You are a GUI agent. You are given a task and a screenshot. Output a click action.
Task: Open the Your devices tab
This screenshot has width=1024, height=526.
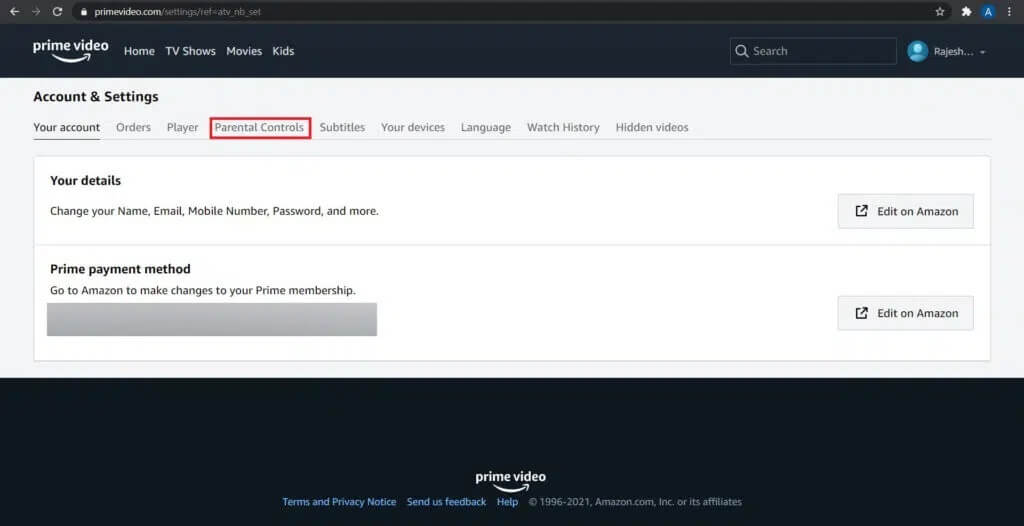pyautogui.click(x=413, y=127)
